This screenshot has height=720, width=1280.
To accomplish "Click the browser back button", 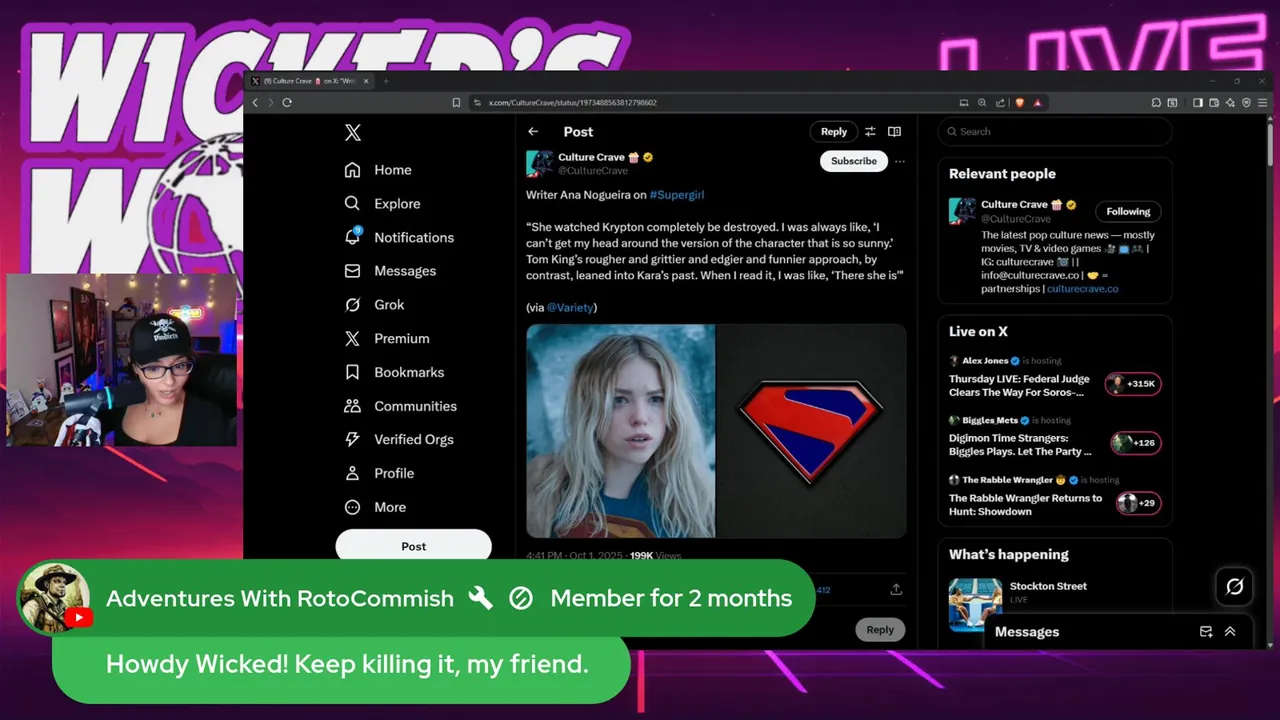I will pyautogui.click(x=255, y=102).
